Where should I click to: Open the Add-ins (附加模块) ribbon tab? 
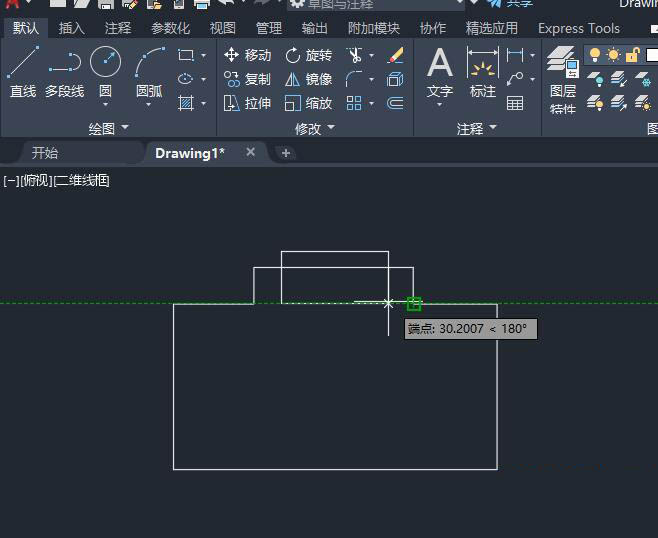click(x=374, y=28)
